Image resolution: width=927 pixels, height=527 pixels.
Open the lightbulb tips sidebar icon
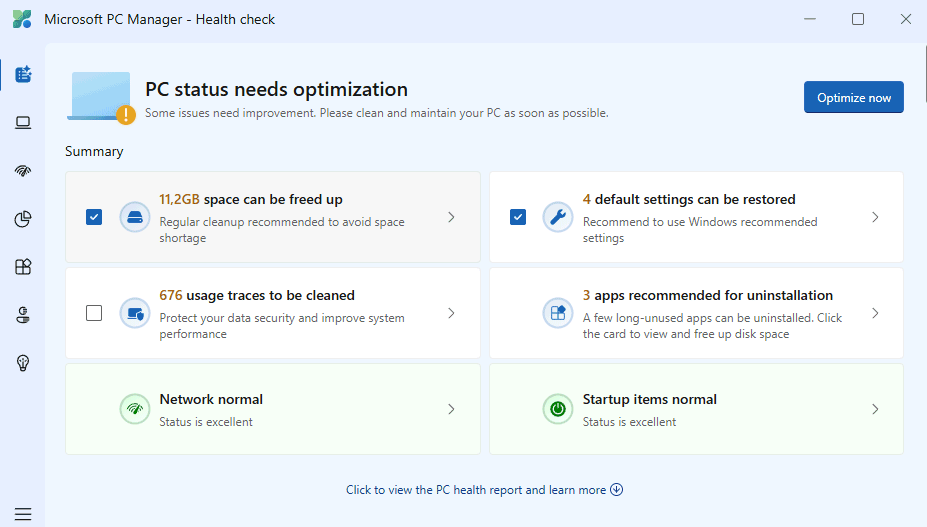23,363
